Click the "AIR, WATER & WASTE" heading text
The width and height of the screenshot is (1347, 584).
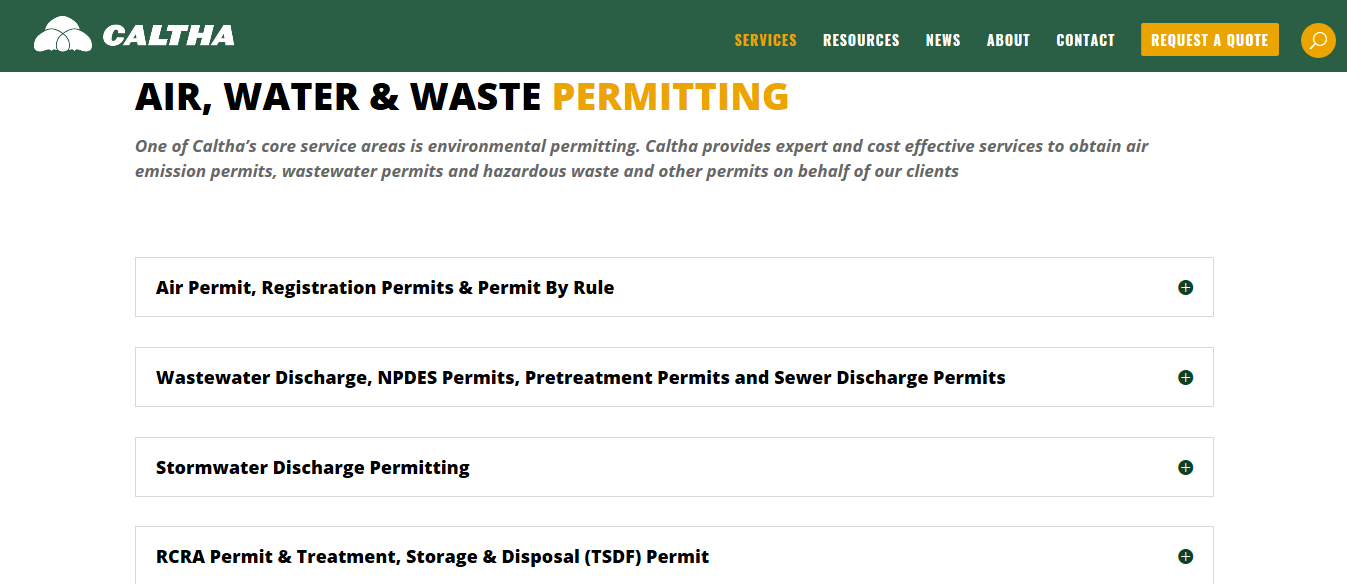coord(338,97)
